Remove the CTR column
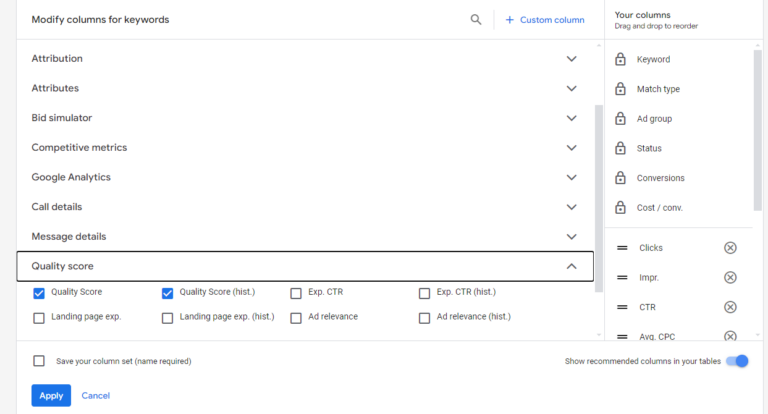This screenshot has height=414, width=768. click(x=730, y=307)
